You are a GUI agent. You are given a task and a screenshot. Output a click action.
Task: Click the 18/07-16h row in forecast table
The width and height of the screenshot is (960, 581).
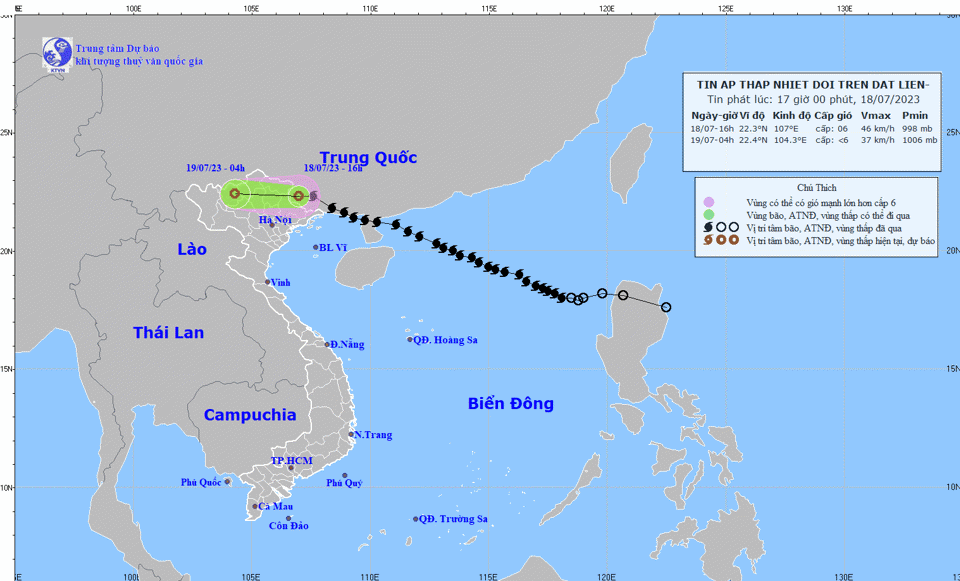click(x=813, y=128)
